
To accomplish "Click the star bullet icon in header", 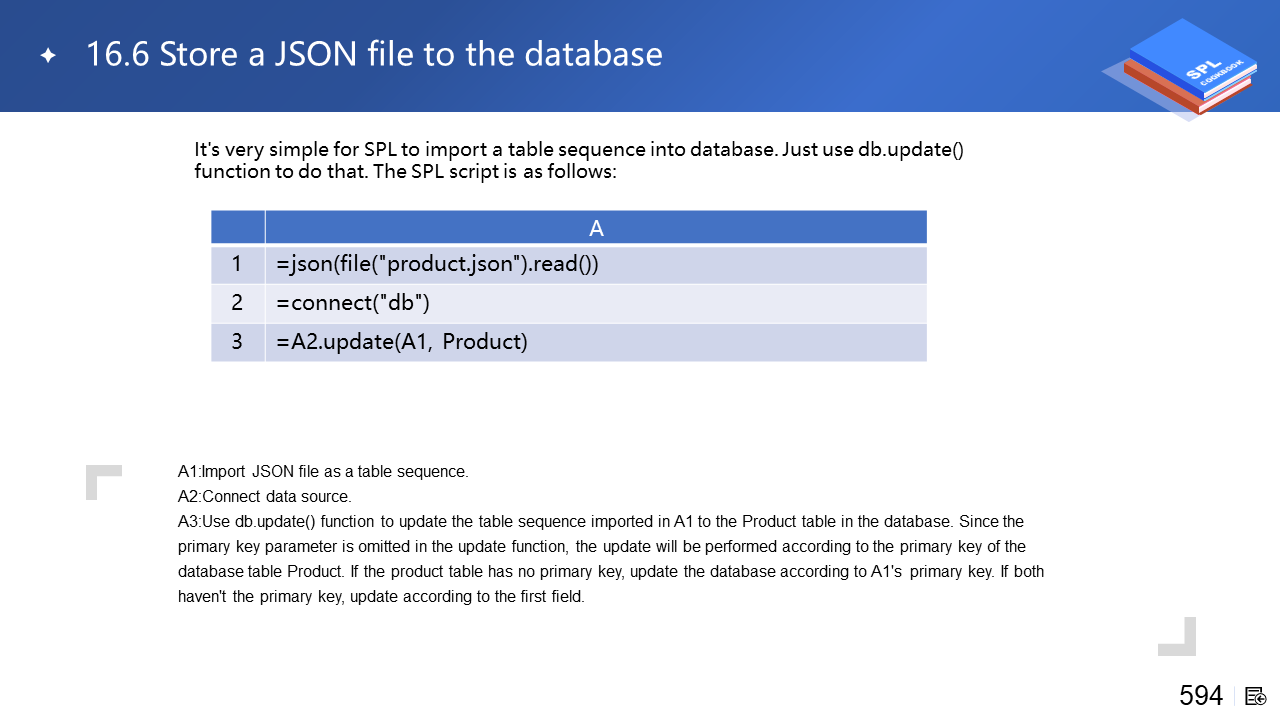I will pos(48,56).
